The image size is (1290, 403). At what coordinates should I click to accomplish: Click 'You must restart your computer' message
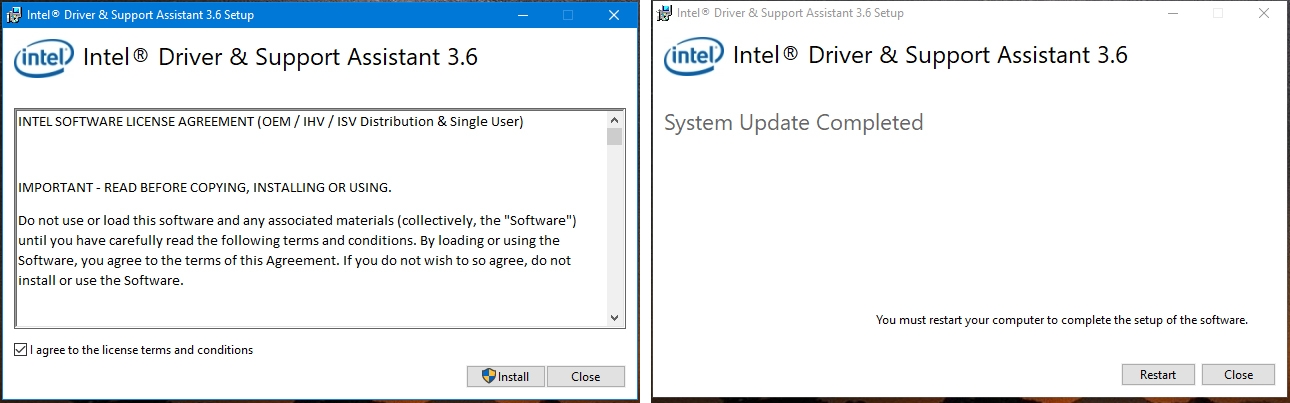(x=1062, y=320)
